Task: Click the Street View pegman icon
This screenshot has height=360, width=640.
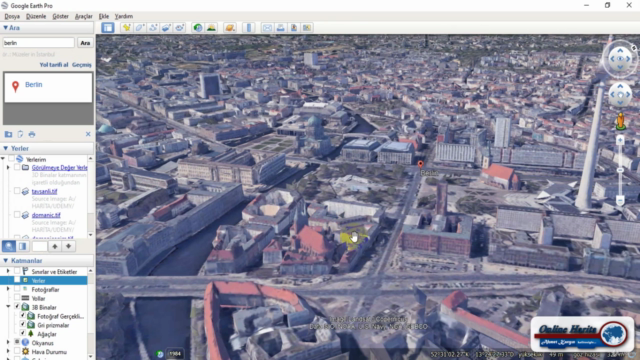Action: click(620, 121)
